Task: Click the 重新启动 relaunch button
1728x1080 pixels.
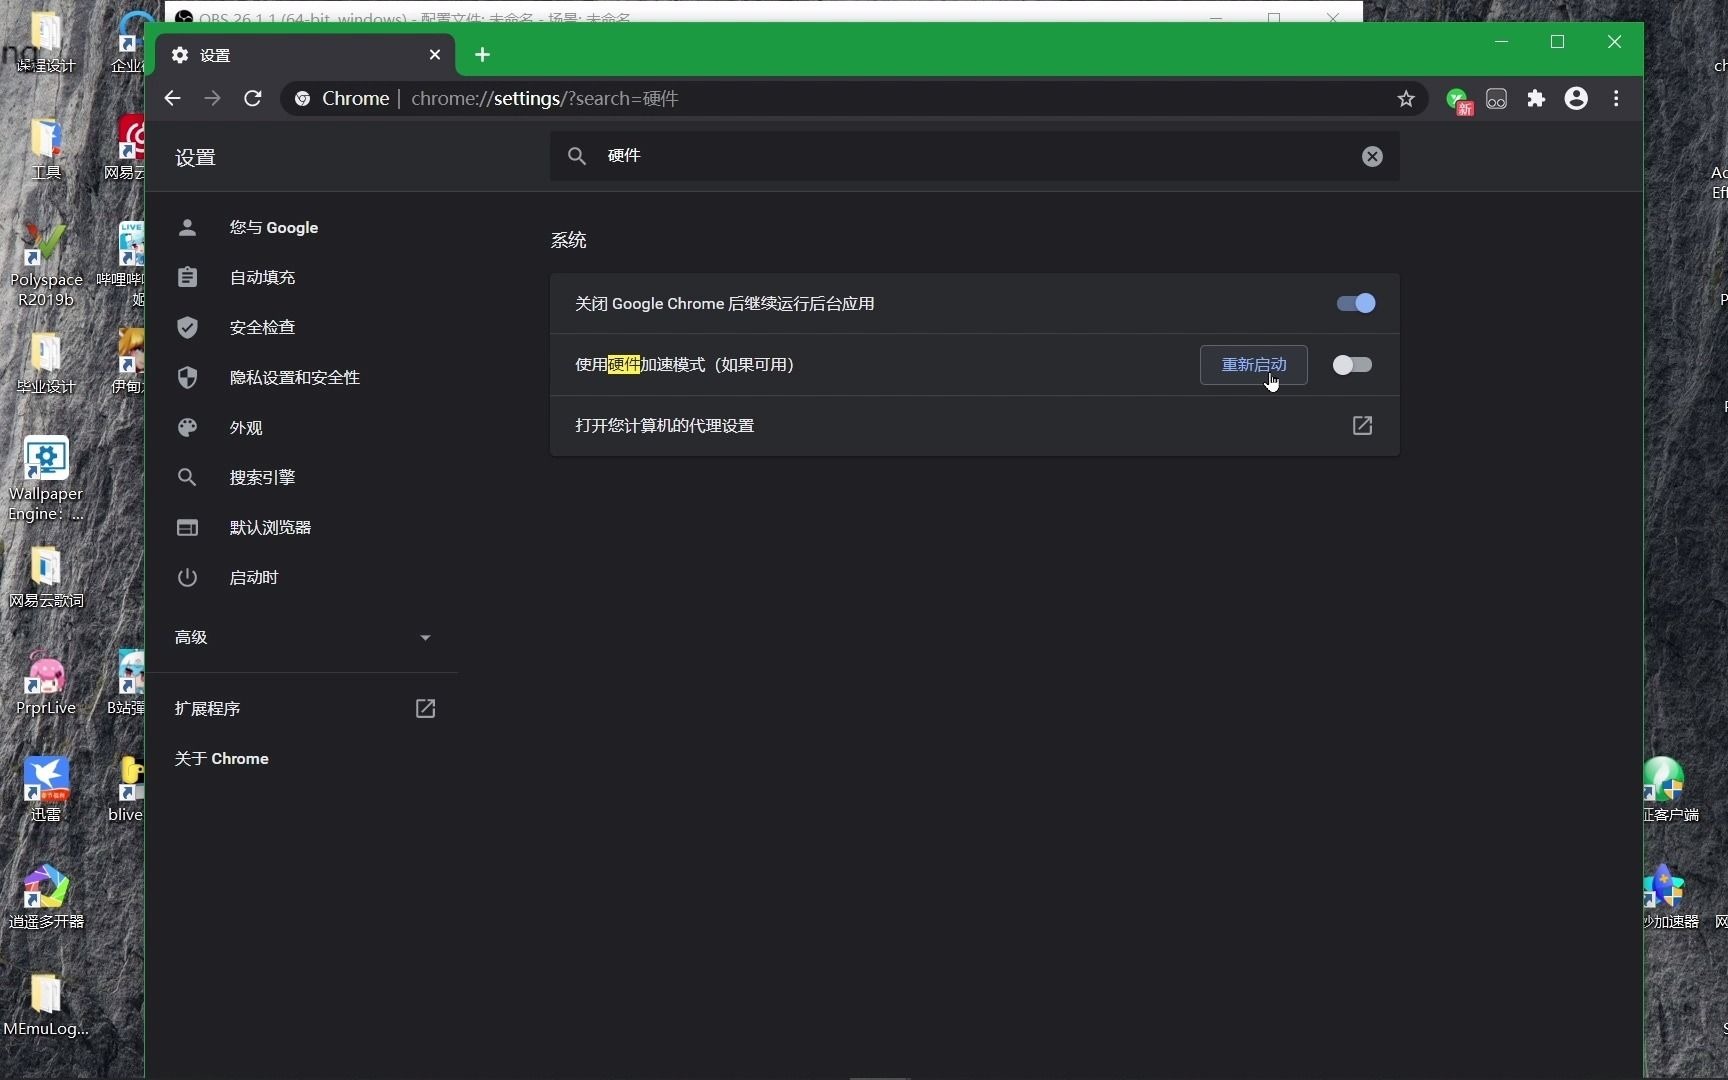Action: (1253, 365)
